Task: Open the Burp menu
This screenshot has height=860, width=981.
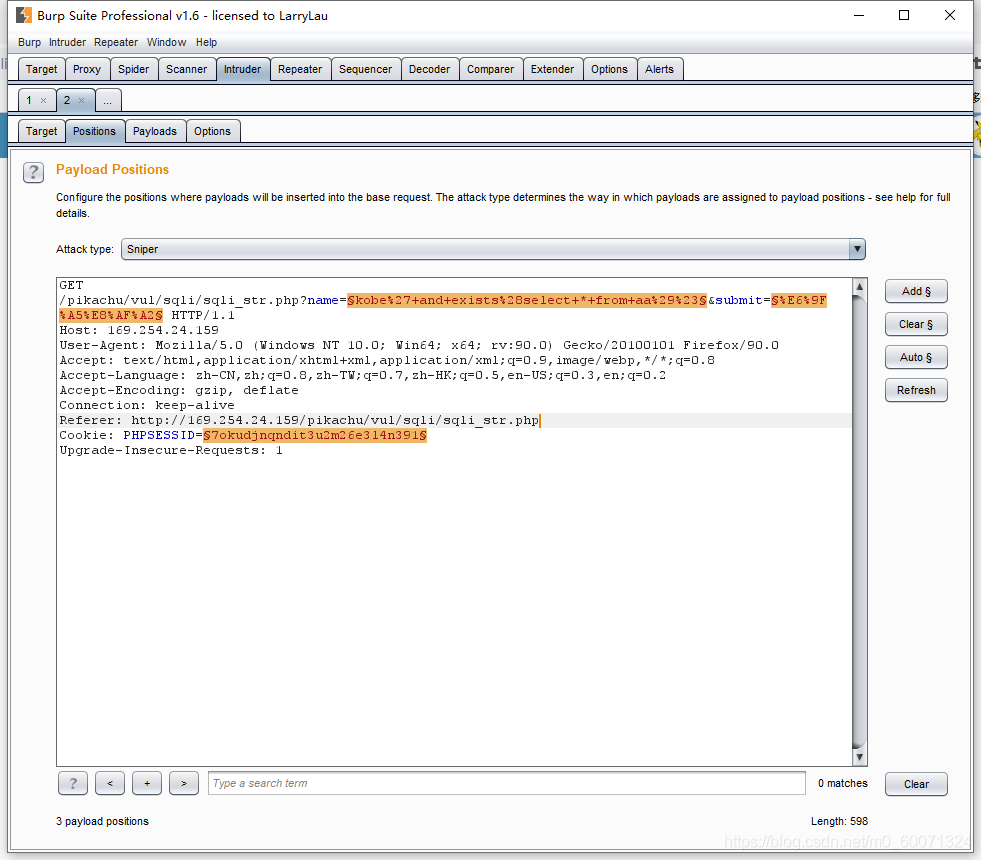Action: pos(29,43)
